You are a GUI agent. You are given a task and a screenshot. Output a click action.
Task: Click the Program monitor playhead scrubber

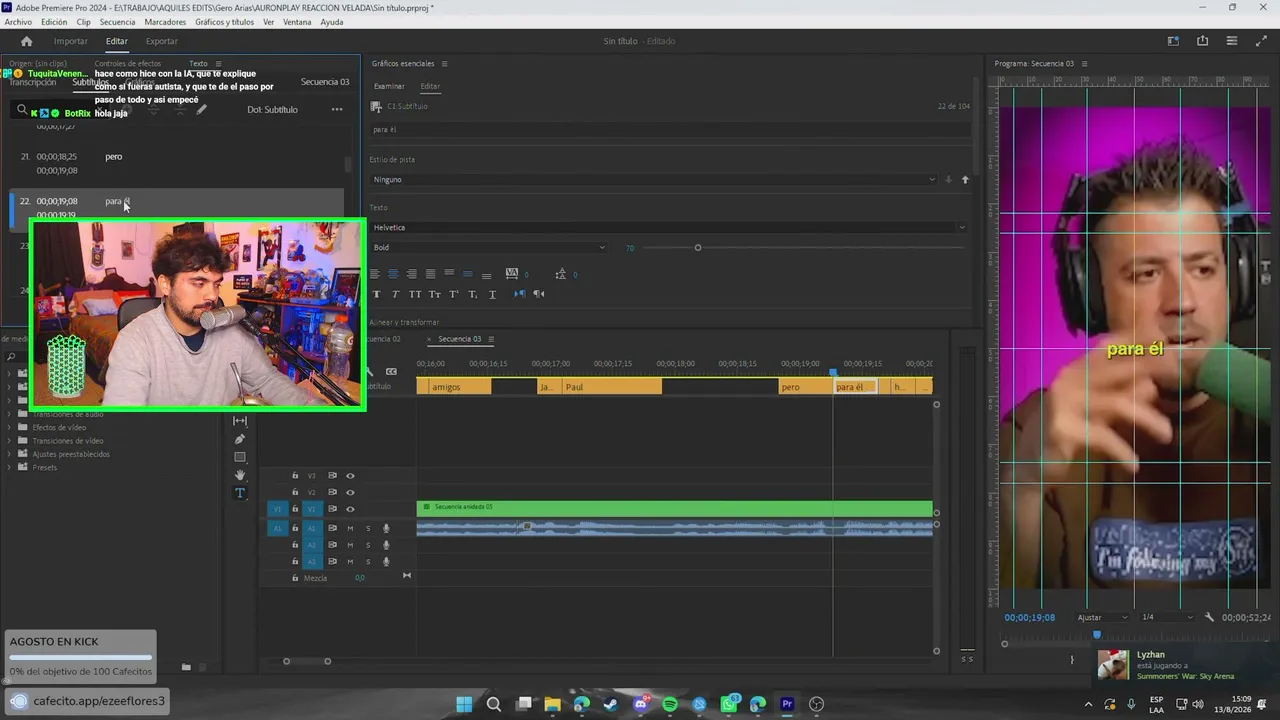[x=1097, y=635]
